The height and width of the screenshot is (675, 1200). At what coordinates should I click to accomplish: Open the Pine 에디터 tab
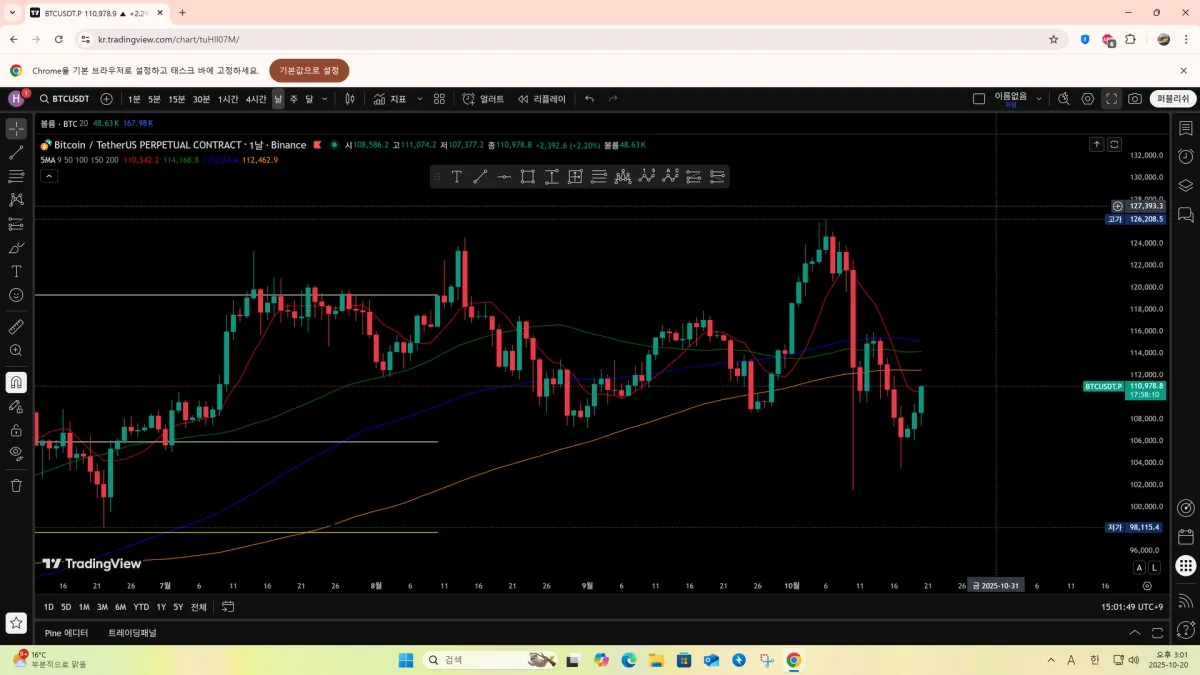tap(66, 633)
